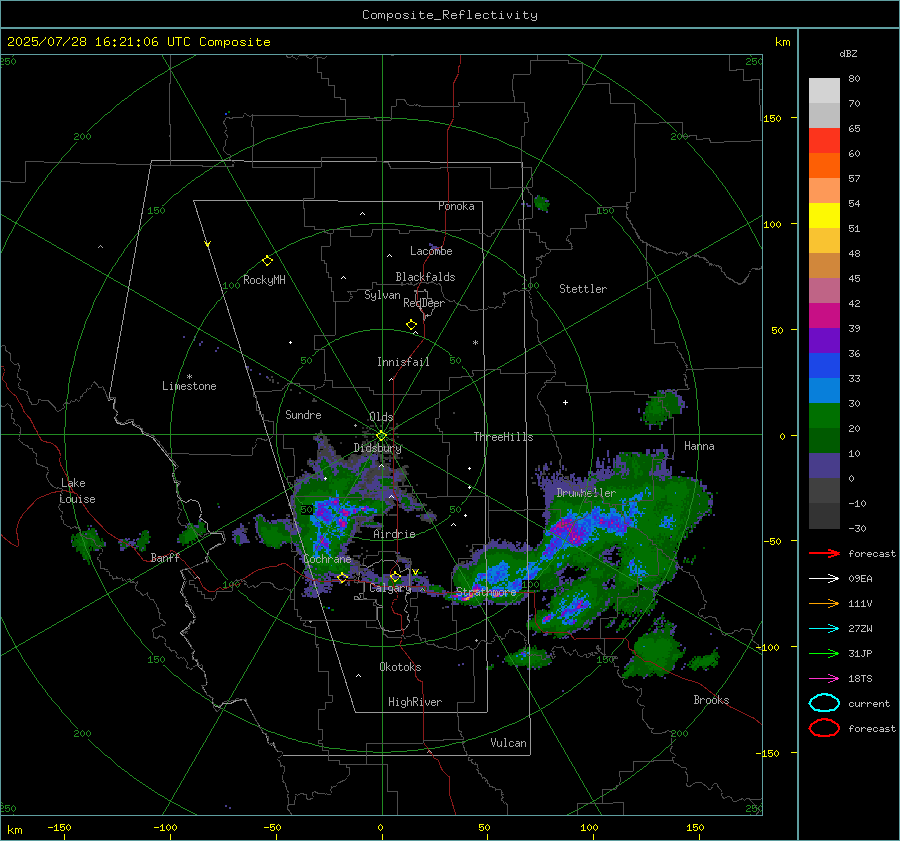Click the yellow diamond marker south of RedDeer
Image resolution: width=900 pixels, height=841 pixels.
tap(411, 325)
